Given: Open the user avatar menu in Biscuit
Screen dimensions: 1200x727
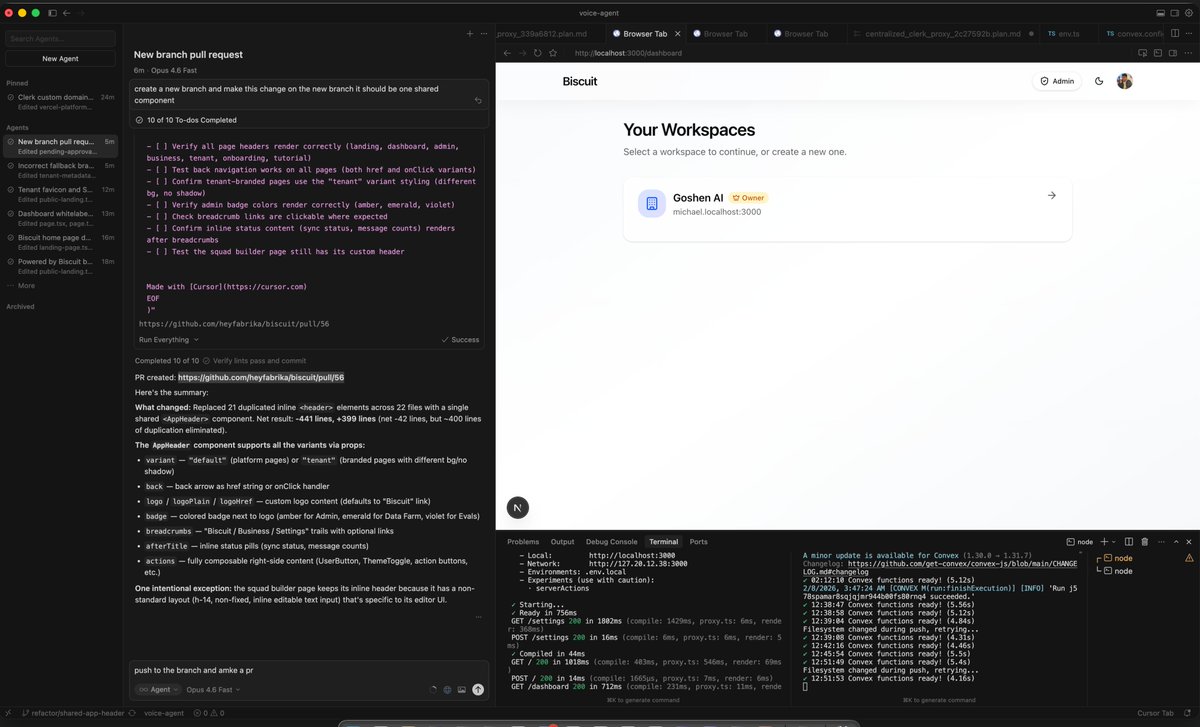Looking at the screenshot, I should coord(1125,81).
